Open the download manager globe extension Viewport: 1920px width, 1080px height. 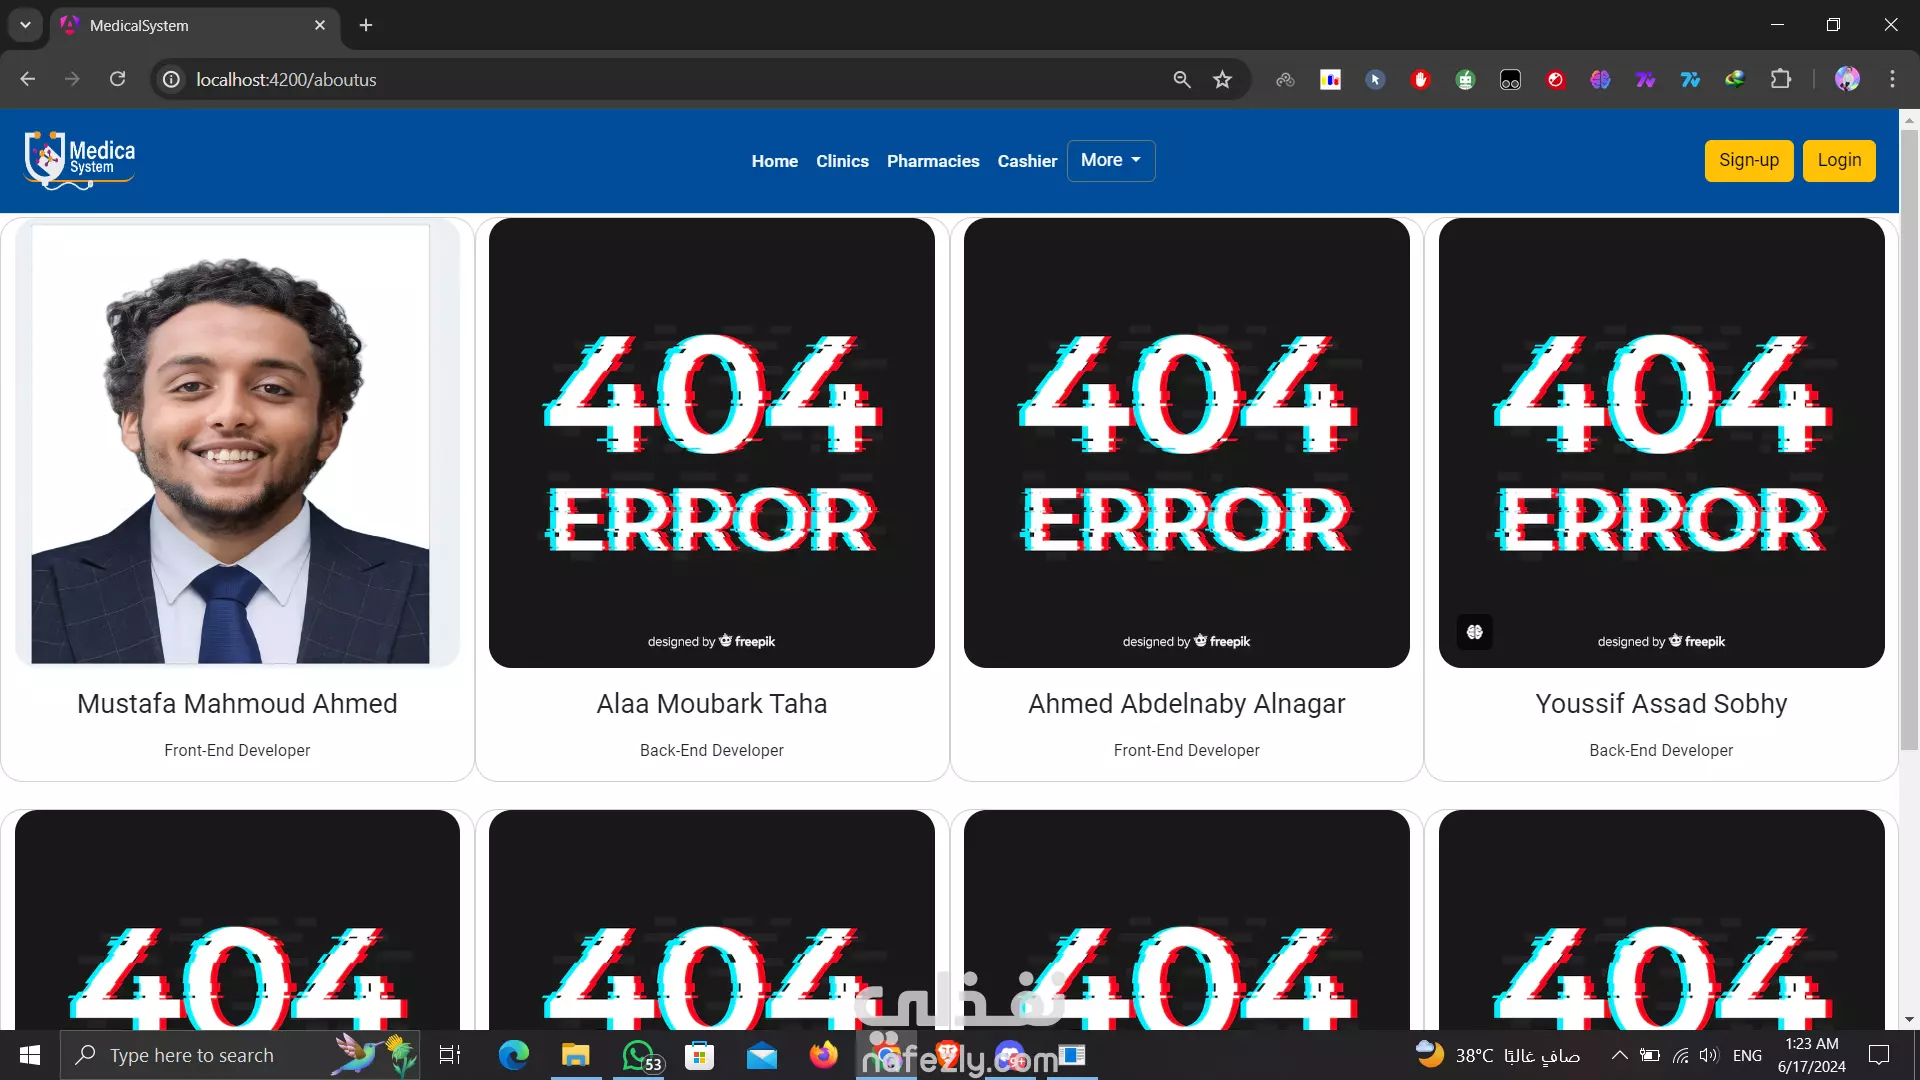click(1735, 79)
